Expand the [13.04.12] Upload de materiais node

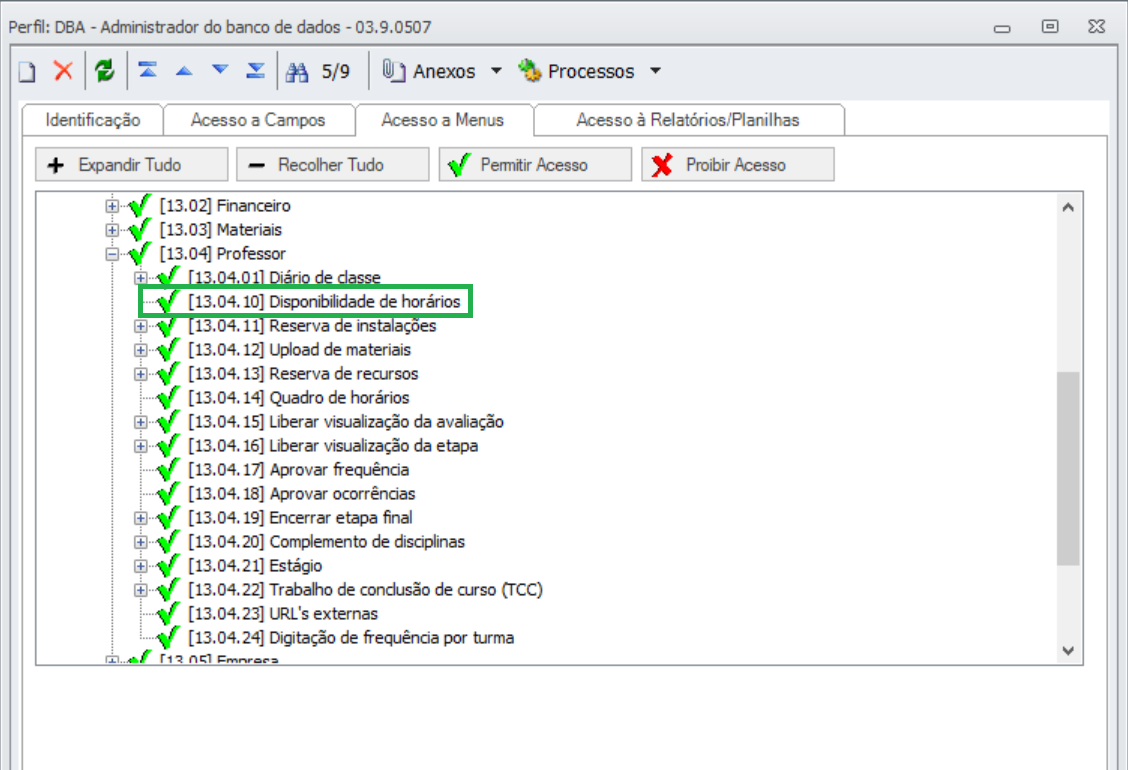pyautogui.click(x=141, y=350)
